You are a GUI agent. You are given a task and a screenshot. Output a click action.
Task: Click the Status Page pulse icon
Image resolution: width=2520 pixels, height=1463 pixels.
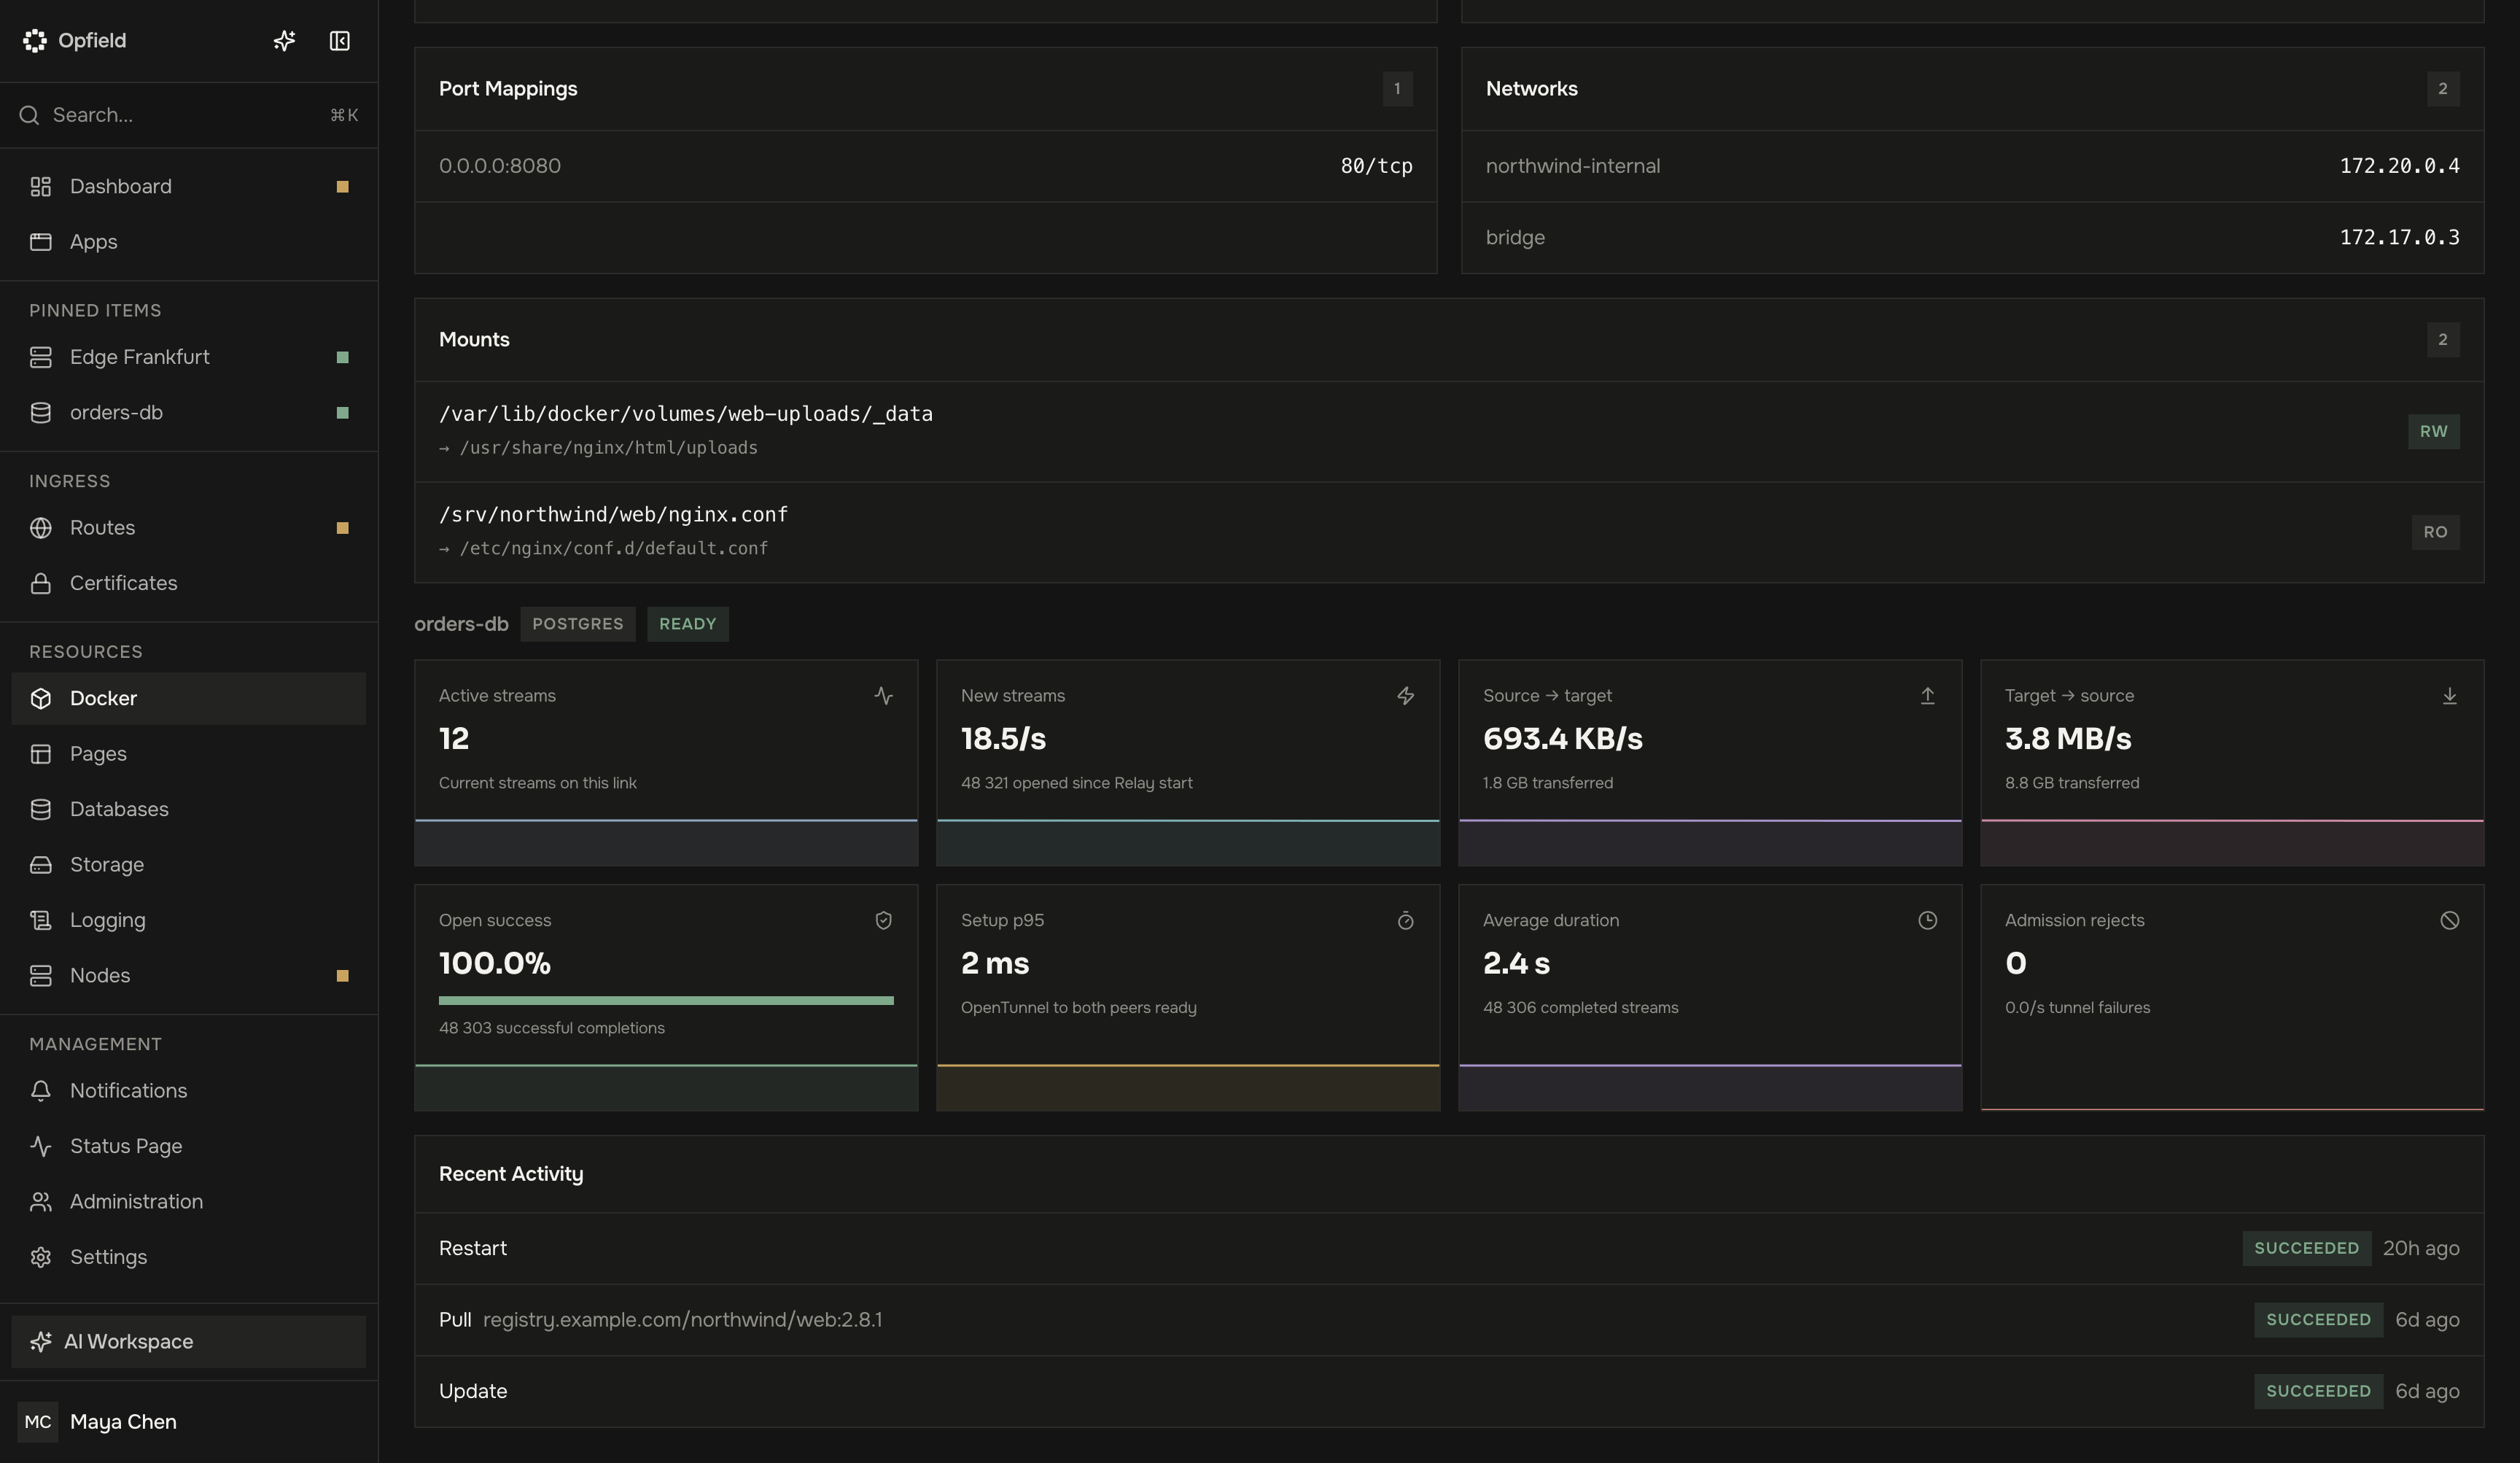coord(41,1146)
